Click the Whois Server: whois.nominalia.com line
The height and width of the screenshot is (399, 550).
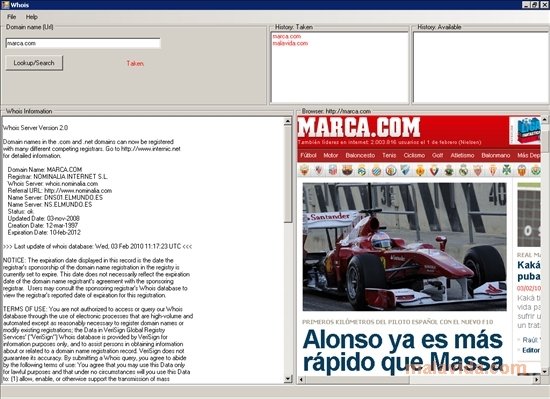53,184
